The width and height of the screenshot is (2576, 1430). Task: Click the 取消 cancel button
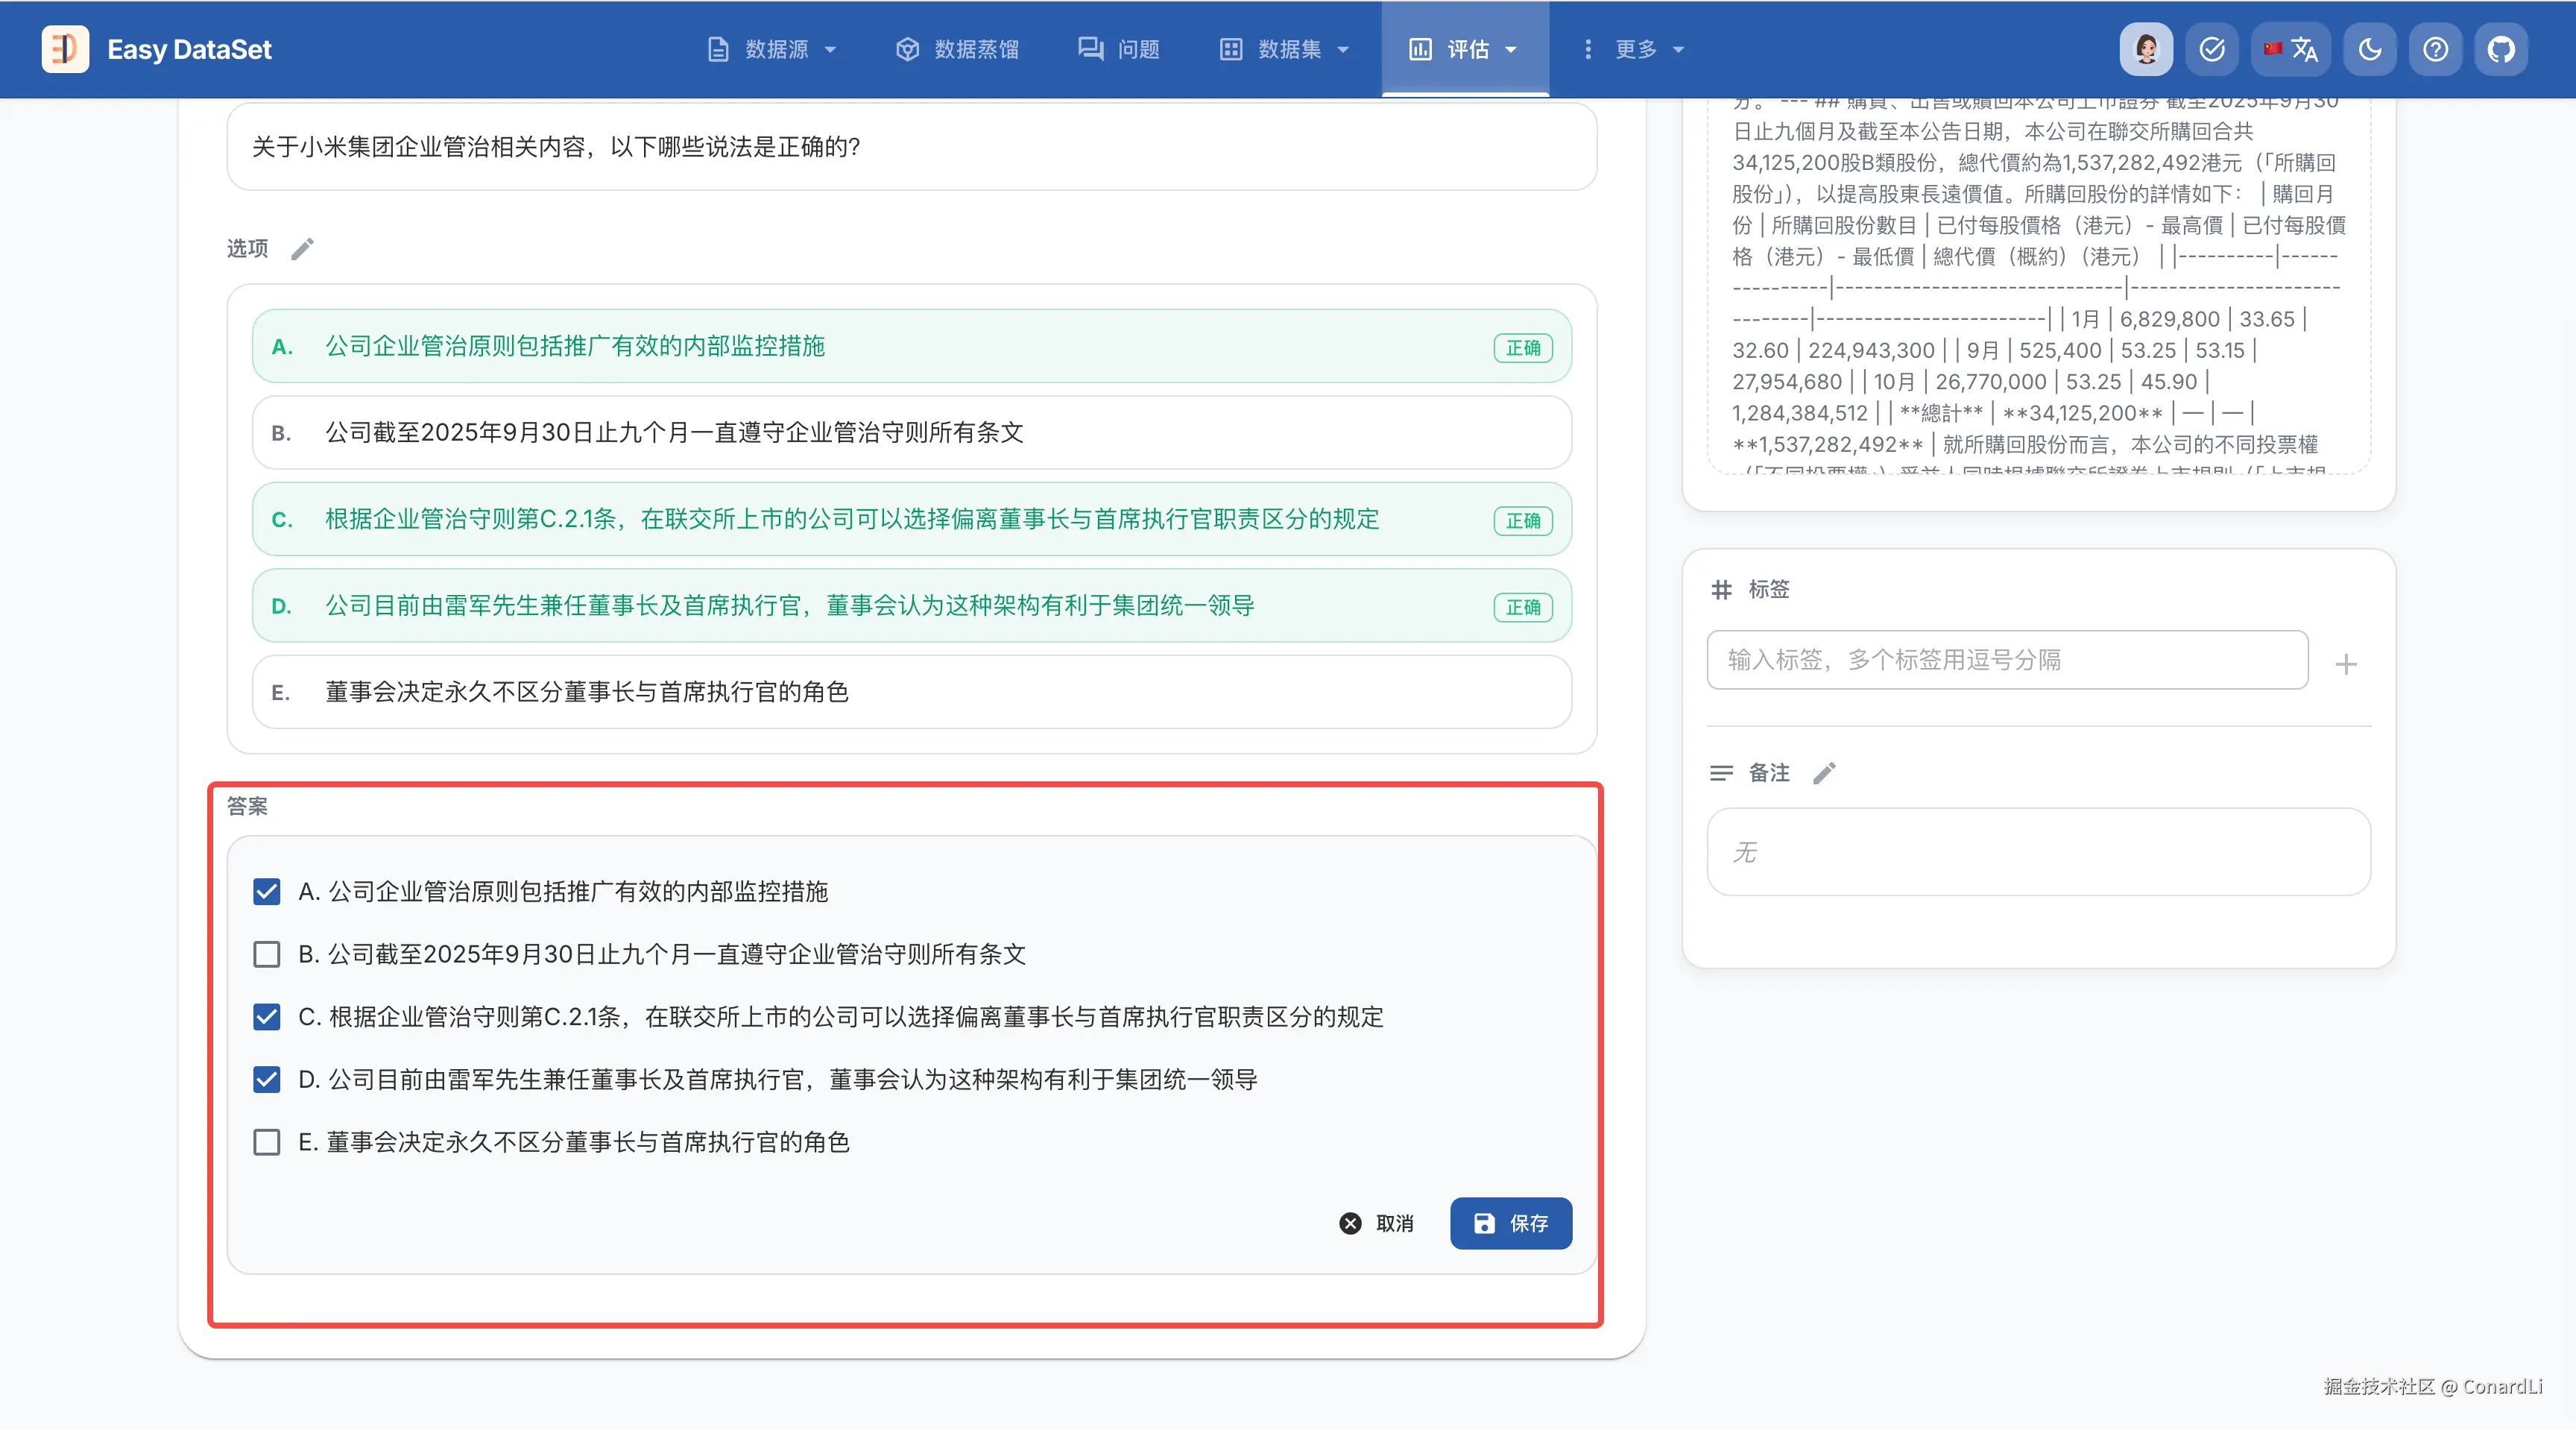pos(1377,1223)
